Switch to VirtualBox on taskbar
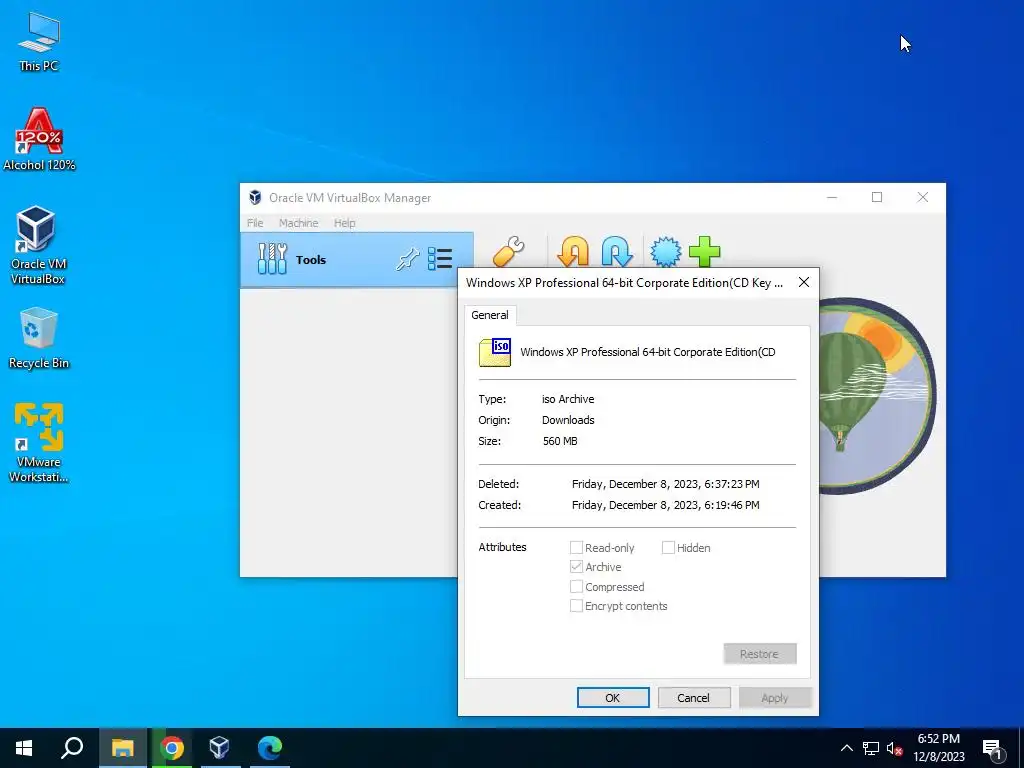 [219, 748]
